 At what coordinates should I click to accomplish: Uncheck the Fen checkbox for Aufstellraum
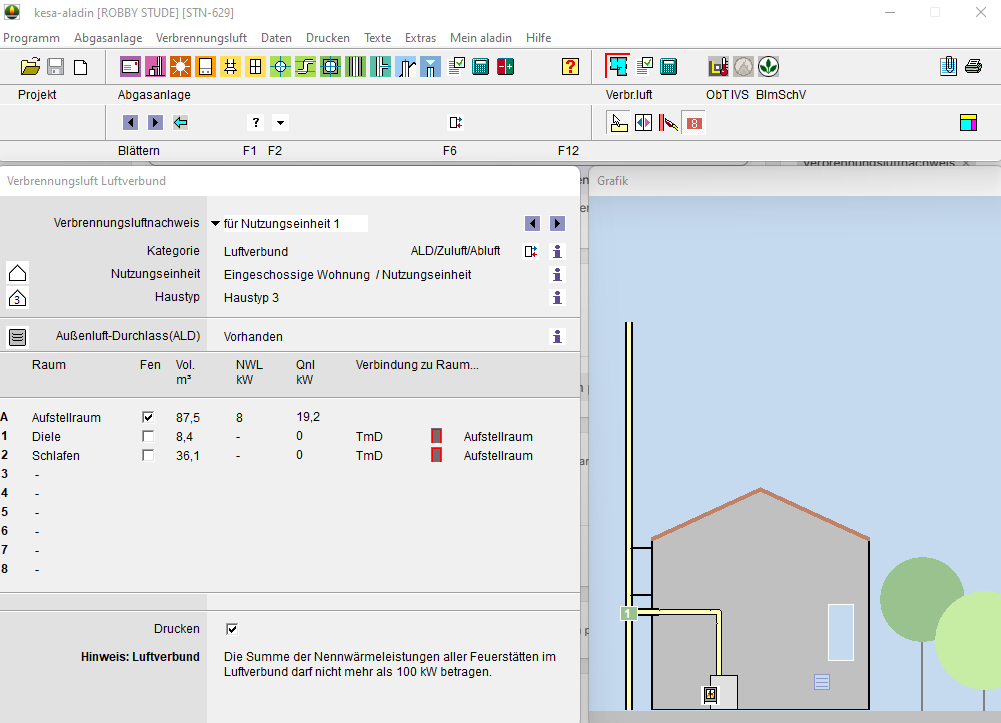(148, 417)
